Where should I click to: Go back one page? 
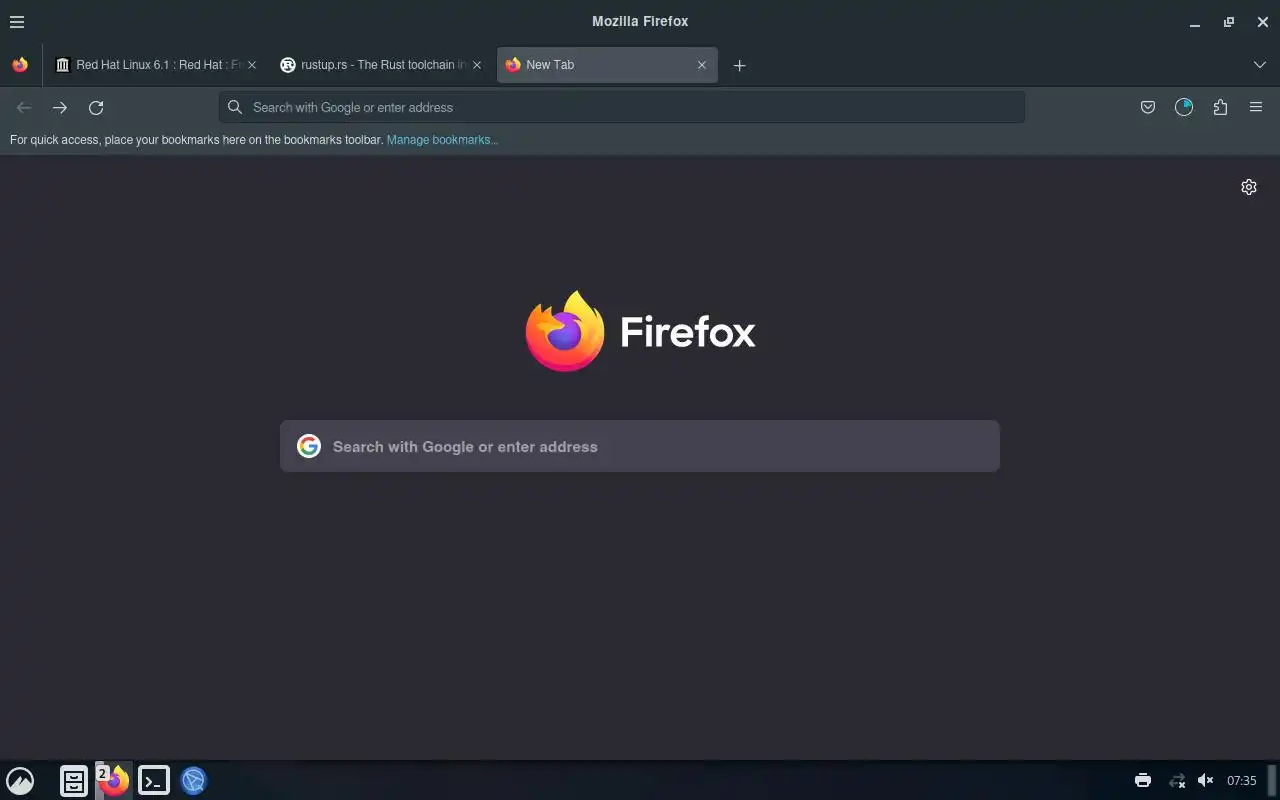pos(24,107)
